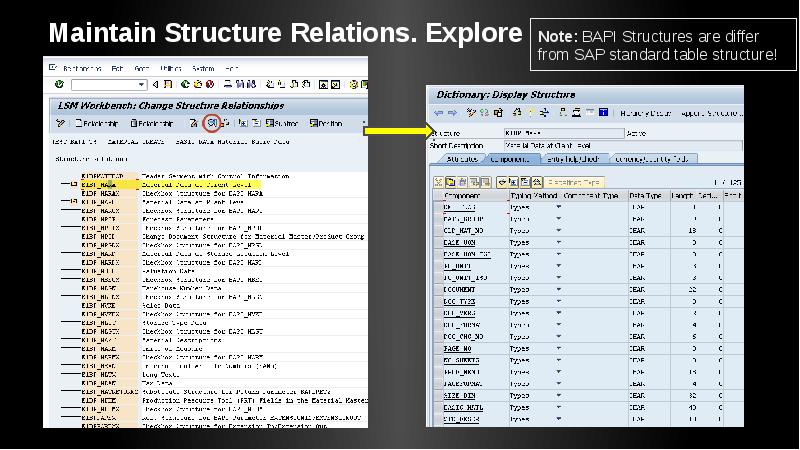The height and width of the screenshot is (450, 800).
Task: Click the Display/Change pencil icon in LSM Workbench
Action: (60, 123)
